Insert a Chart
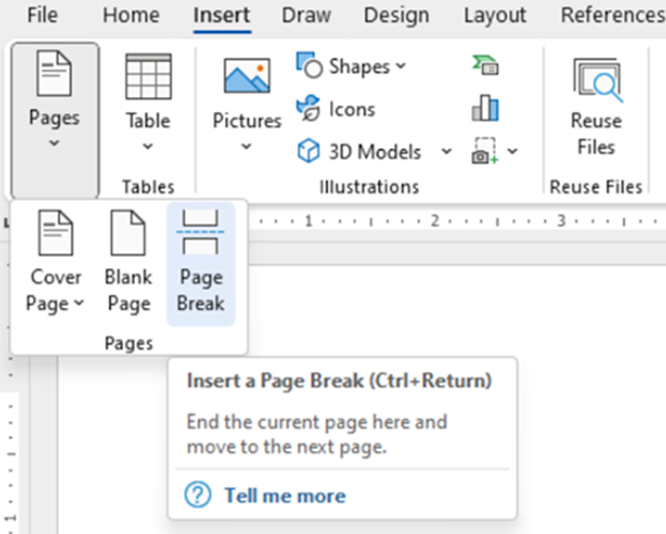Viewport: 666px width, 534px height. pyautogui.click(x=485, y=108)
